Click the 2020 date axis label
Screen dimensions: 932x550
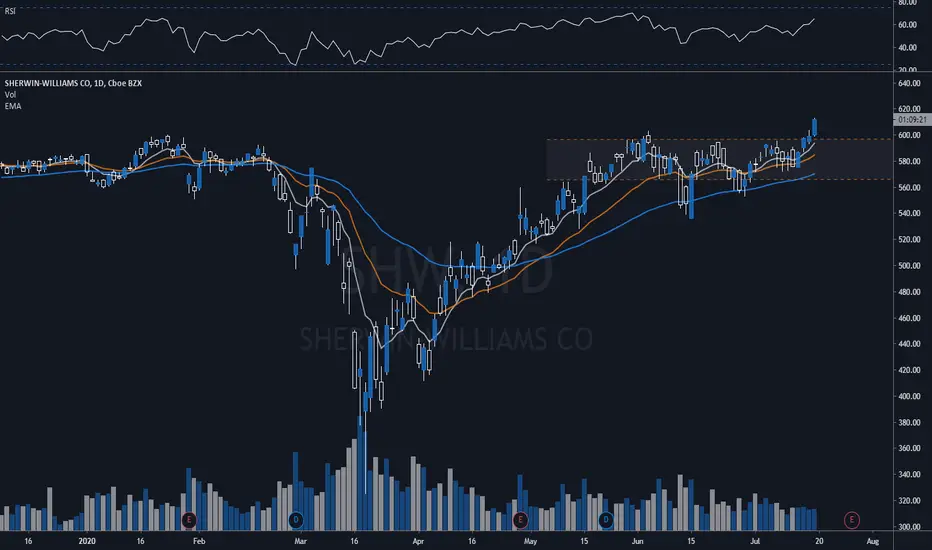87,541
